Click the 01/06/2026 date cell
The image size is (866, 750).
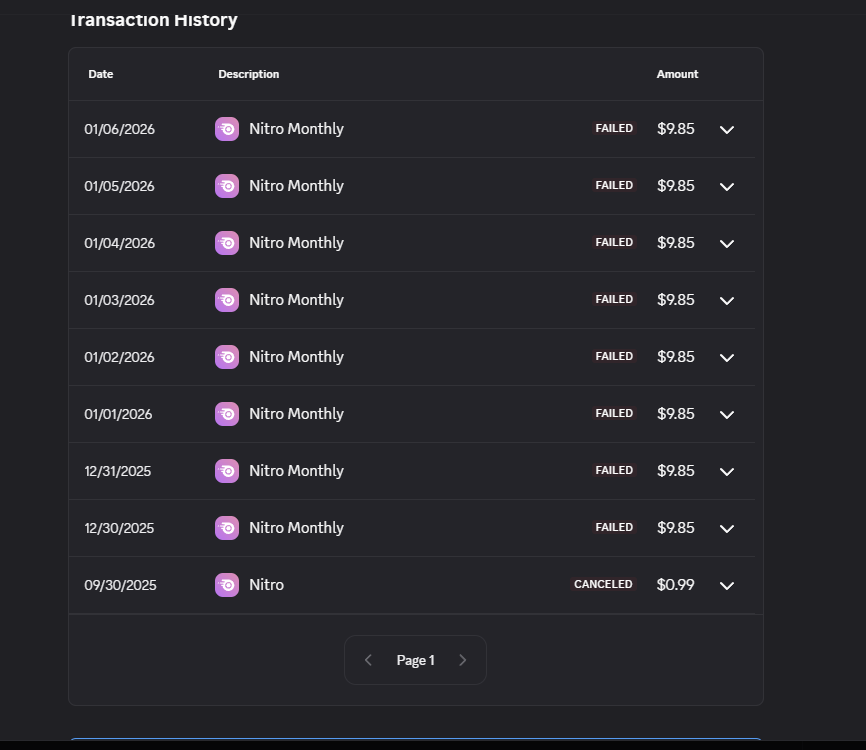119,129
